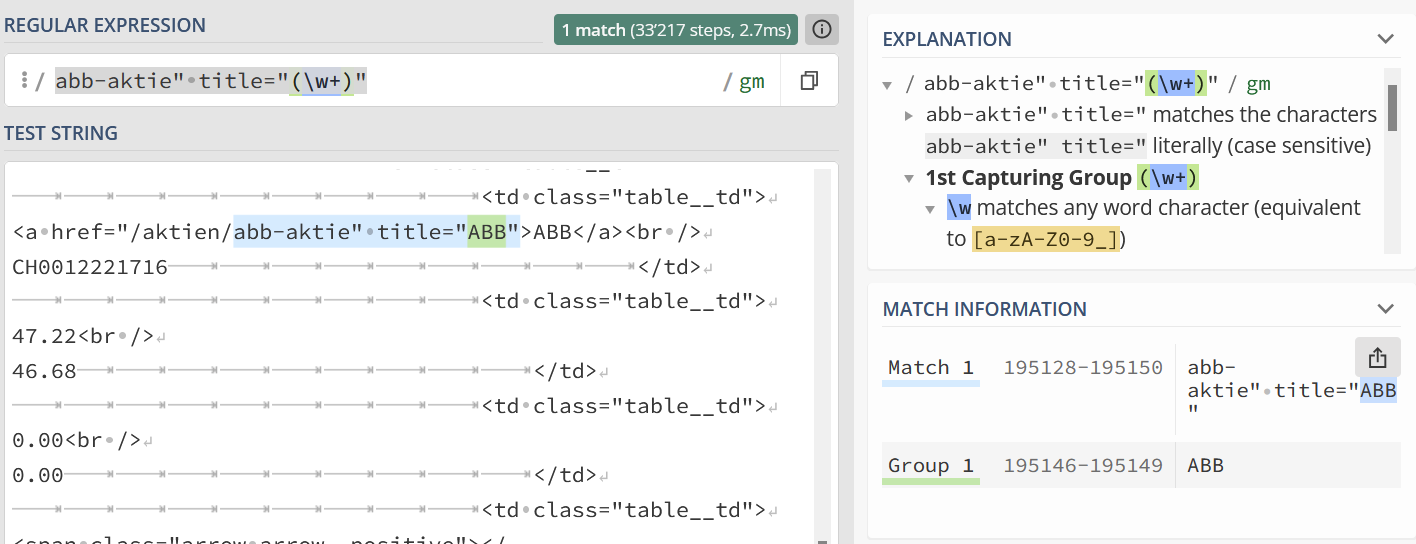This screenshot has width=1416, height=544.
Task: Click the test string vertical scrollbar
Action: click(823, 350)
